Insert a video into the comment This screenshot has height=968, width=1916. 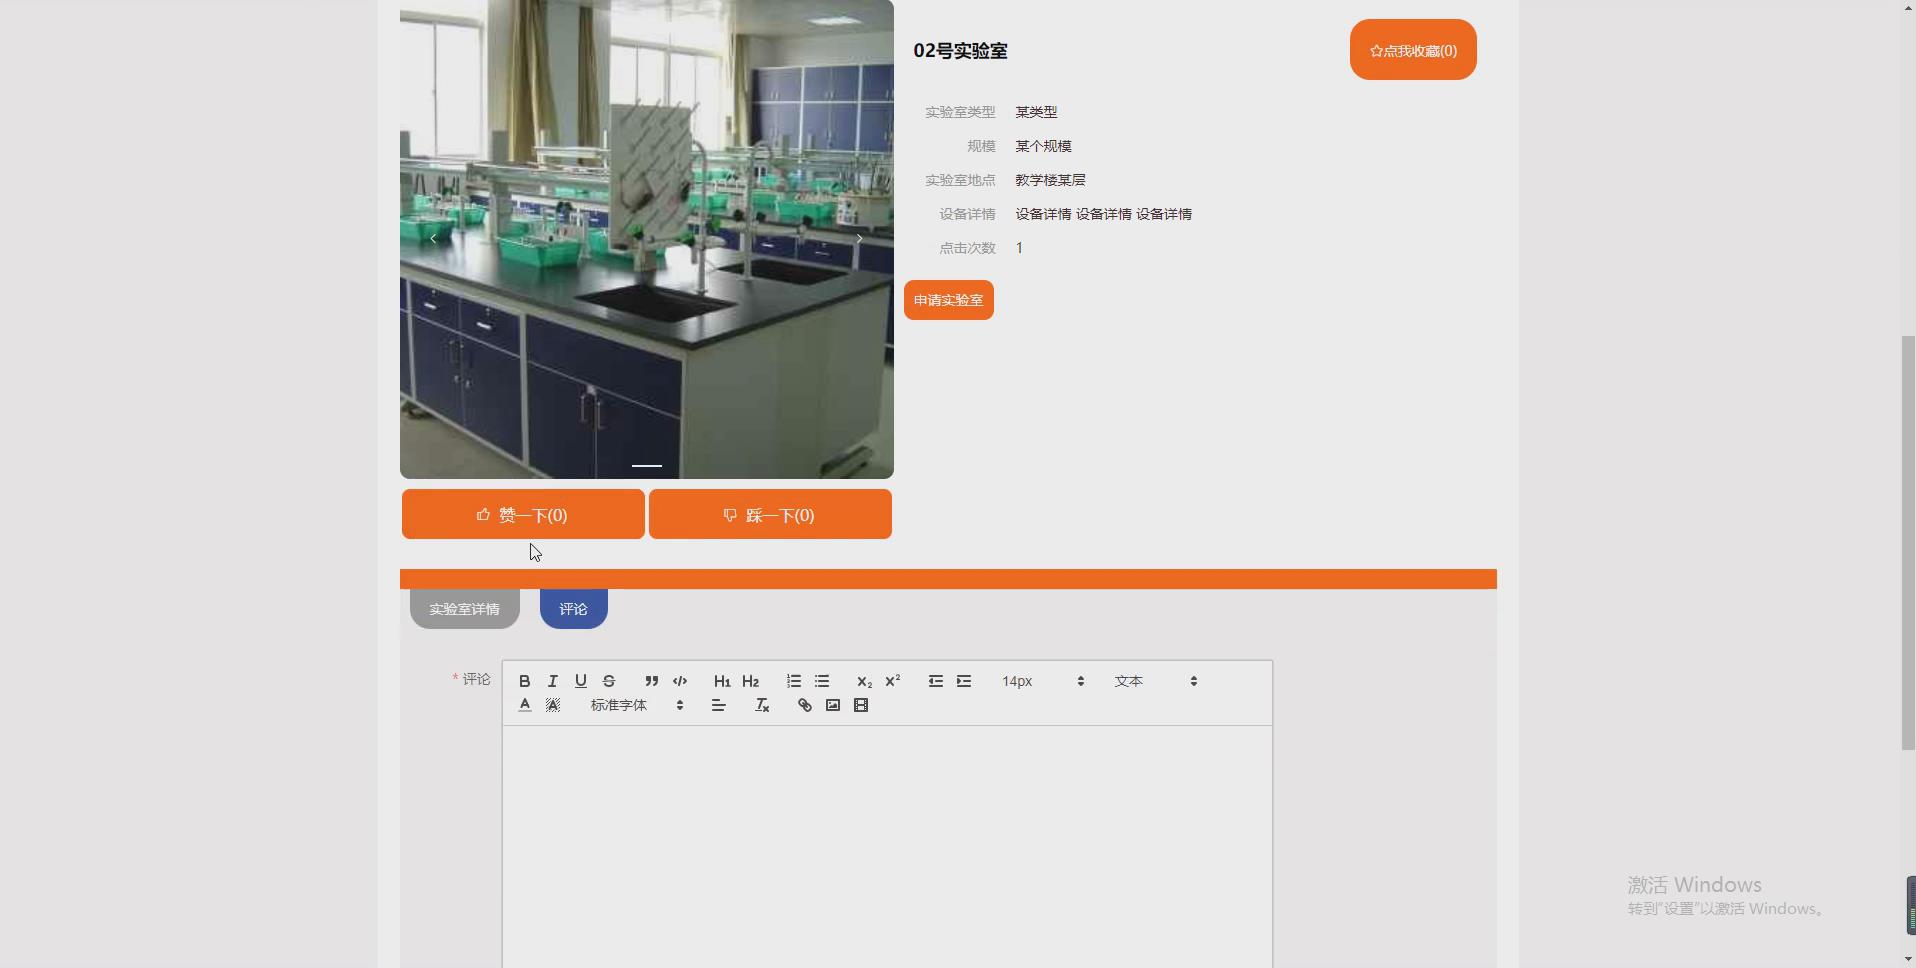coord(861,705)
